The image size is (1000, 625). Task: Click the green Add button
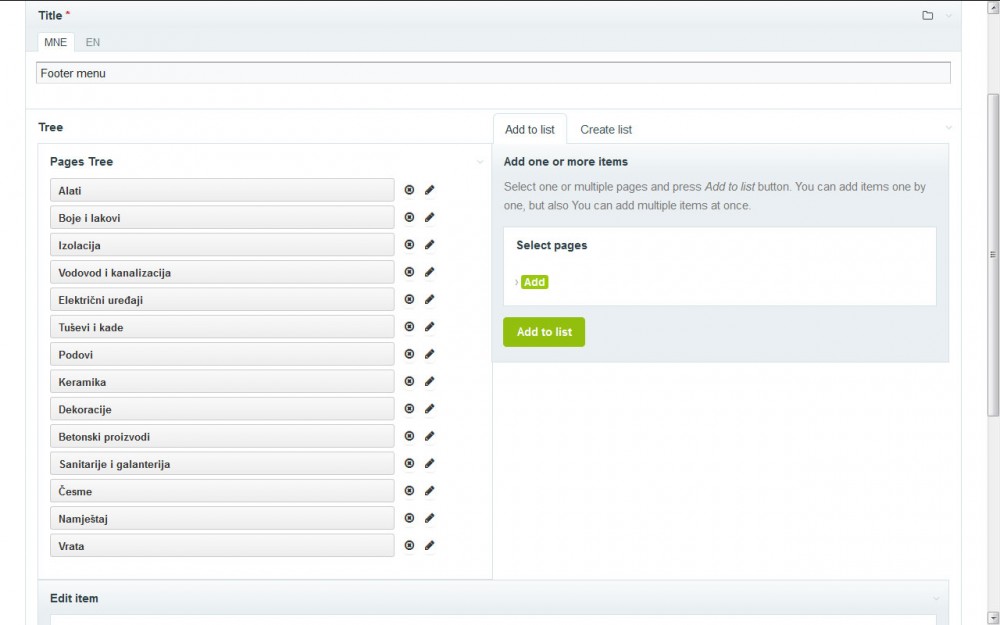(534, 282)
